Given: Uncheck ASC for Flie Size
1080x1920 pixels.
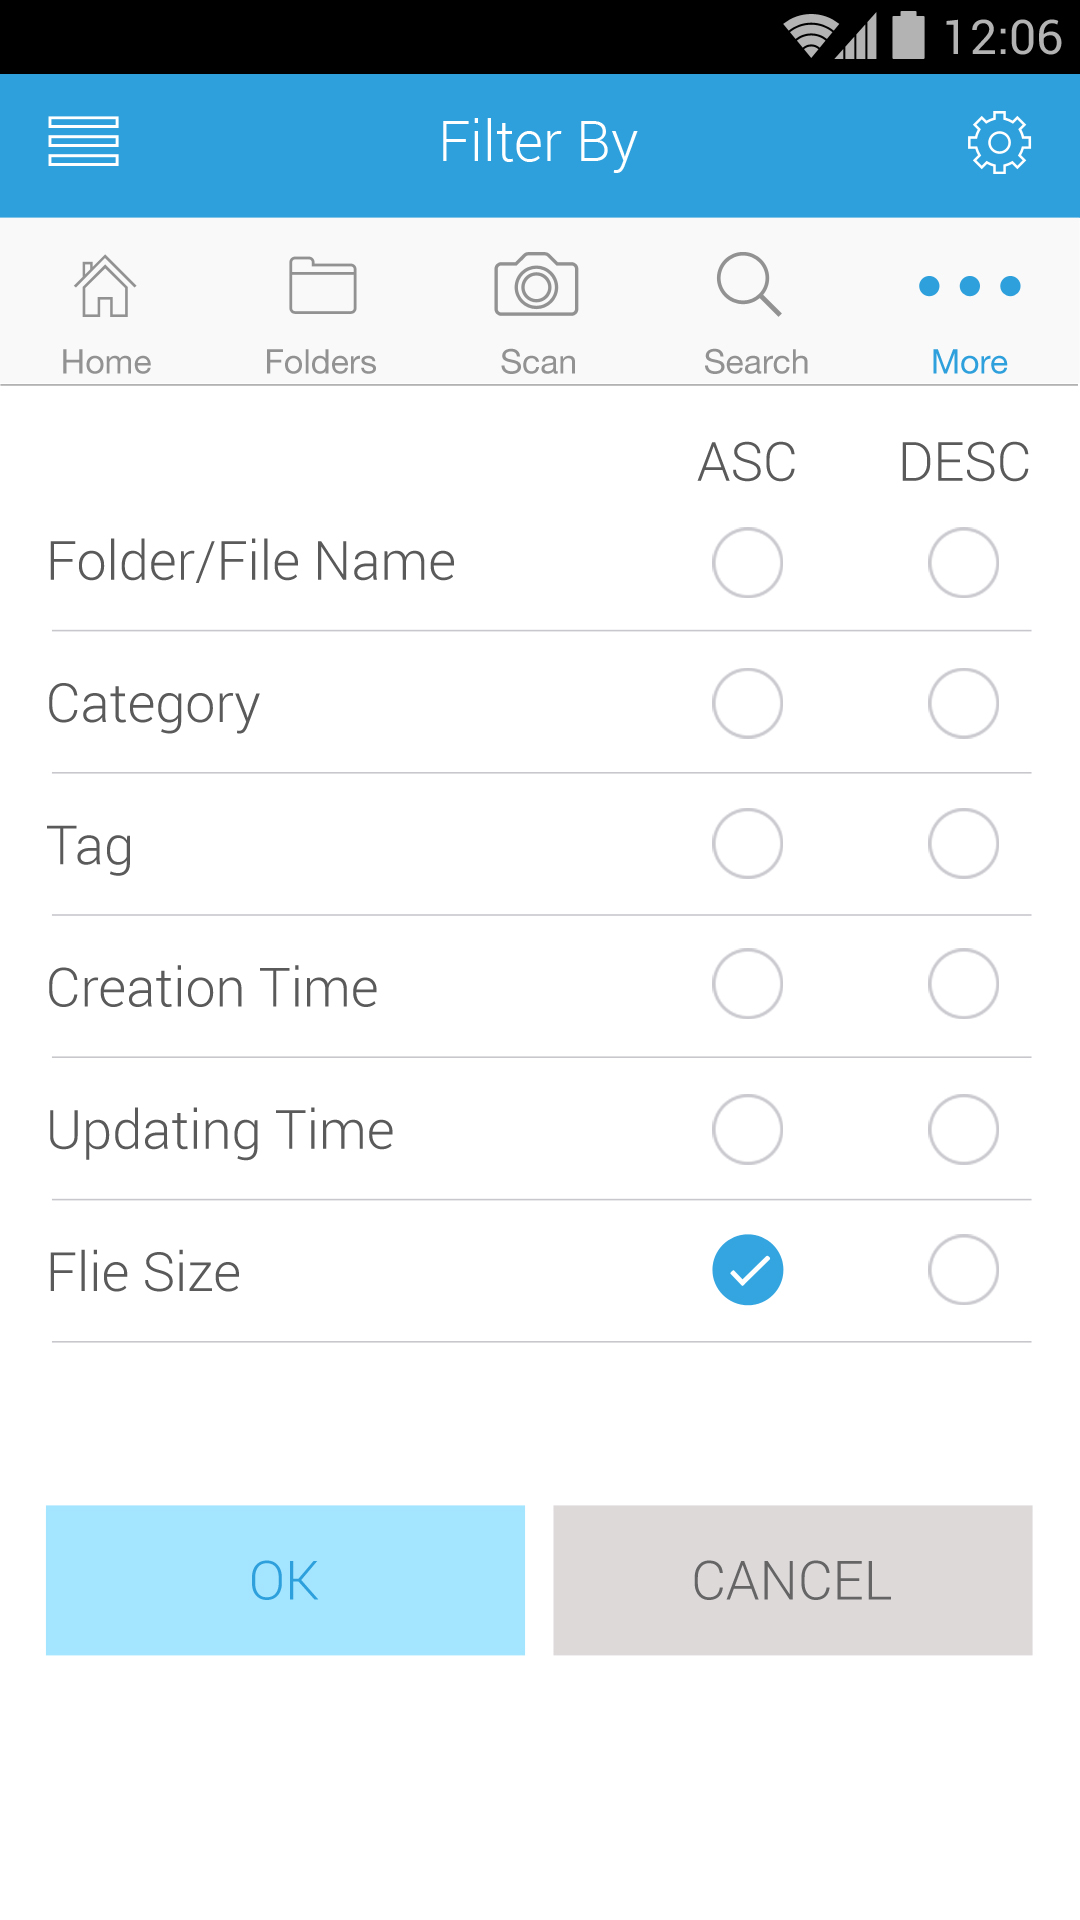Looking at the screenshot, I should point(747,1270).
